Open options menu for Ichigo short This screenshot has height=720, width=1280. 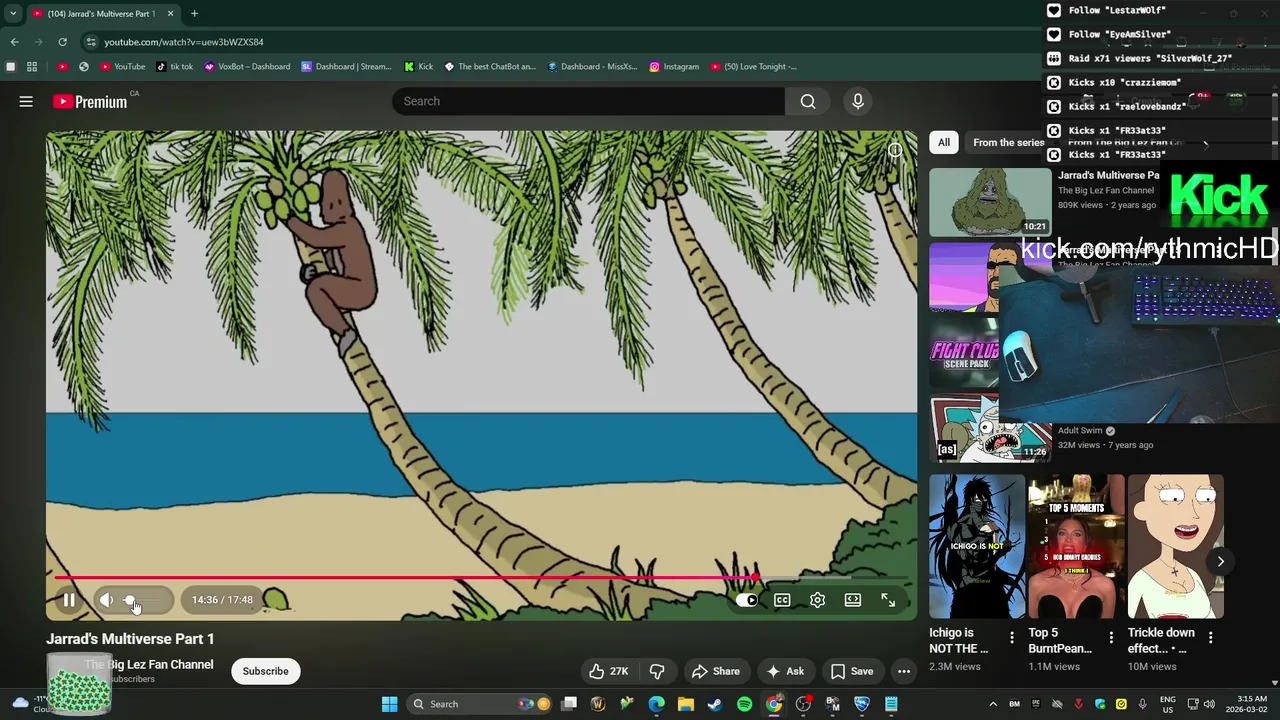pyautogui.click(x=1011, y=637)
